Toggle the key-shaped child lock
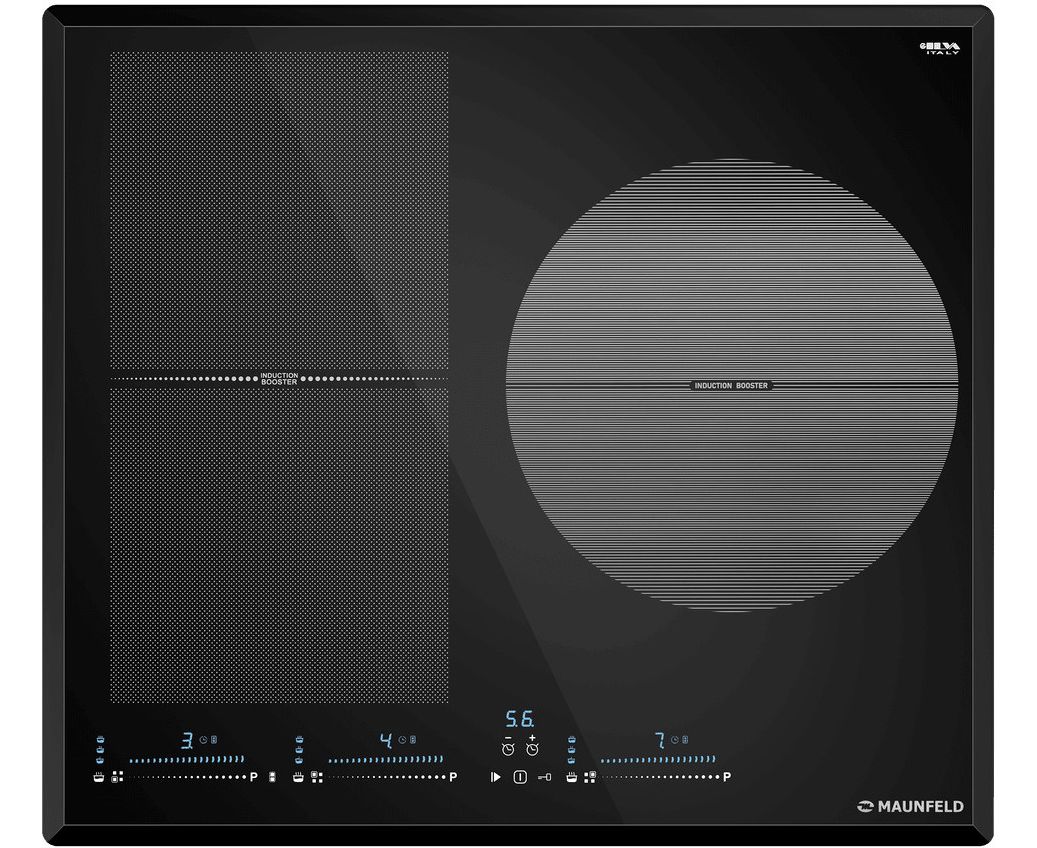 point(545,777)
